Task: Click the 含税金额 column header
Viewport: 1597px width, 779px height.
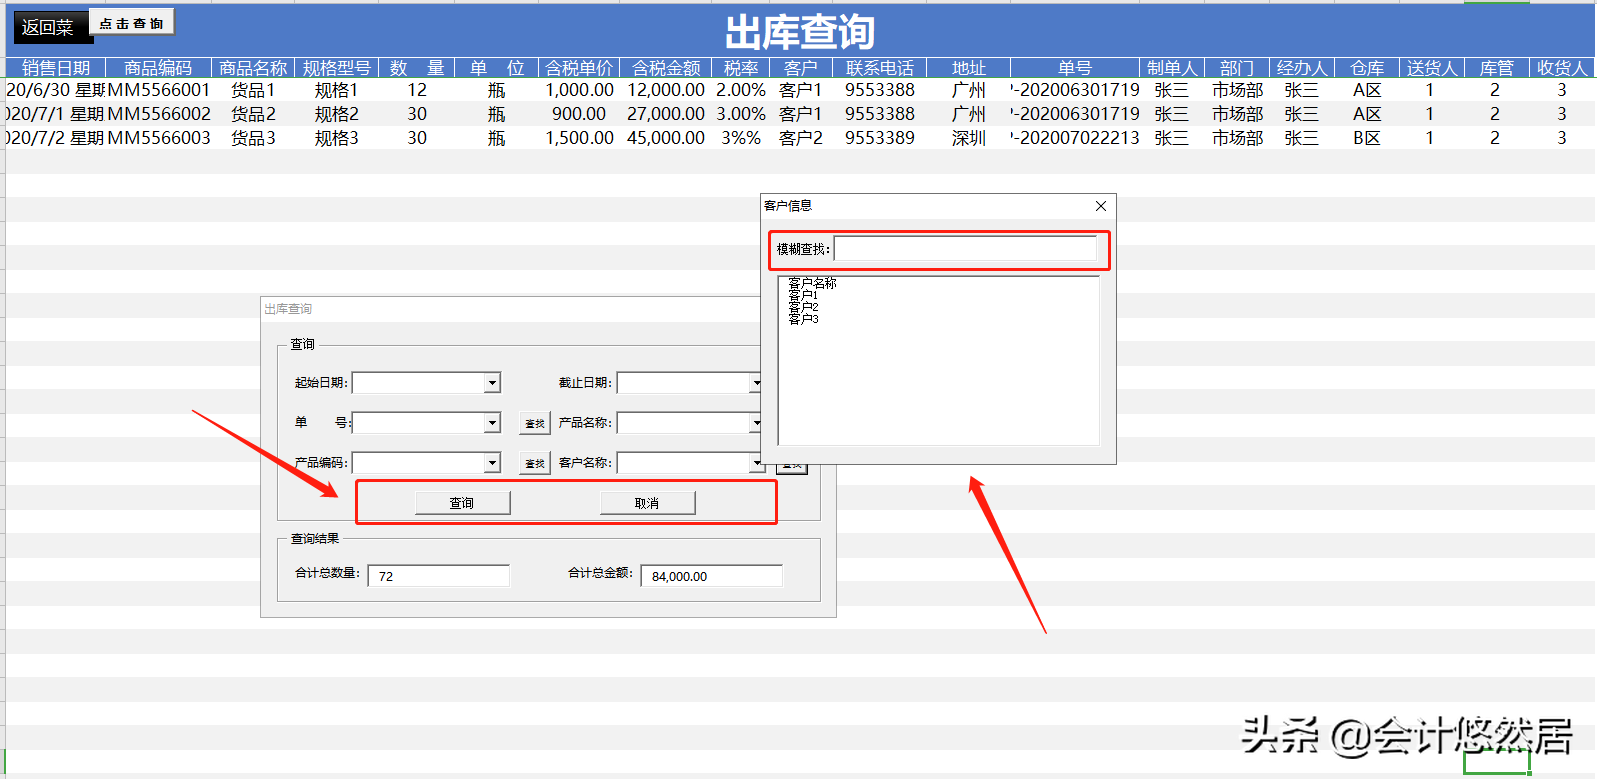Action: pyautogui.click(x=666, y=68)
